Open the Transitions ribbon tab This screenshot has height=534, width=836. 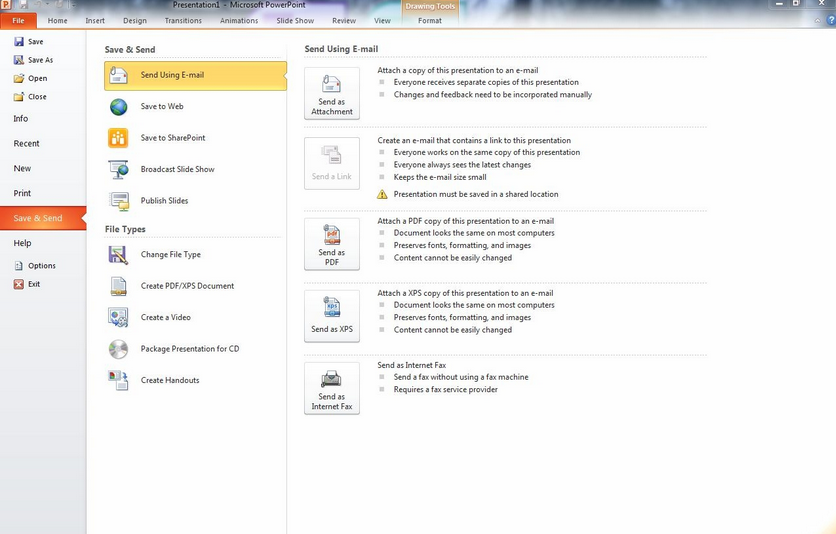pos(183,21)
